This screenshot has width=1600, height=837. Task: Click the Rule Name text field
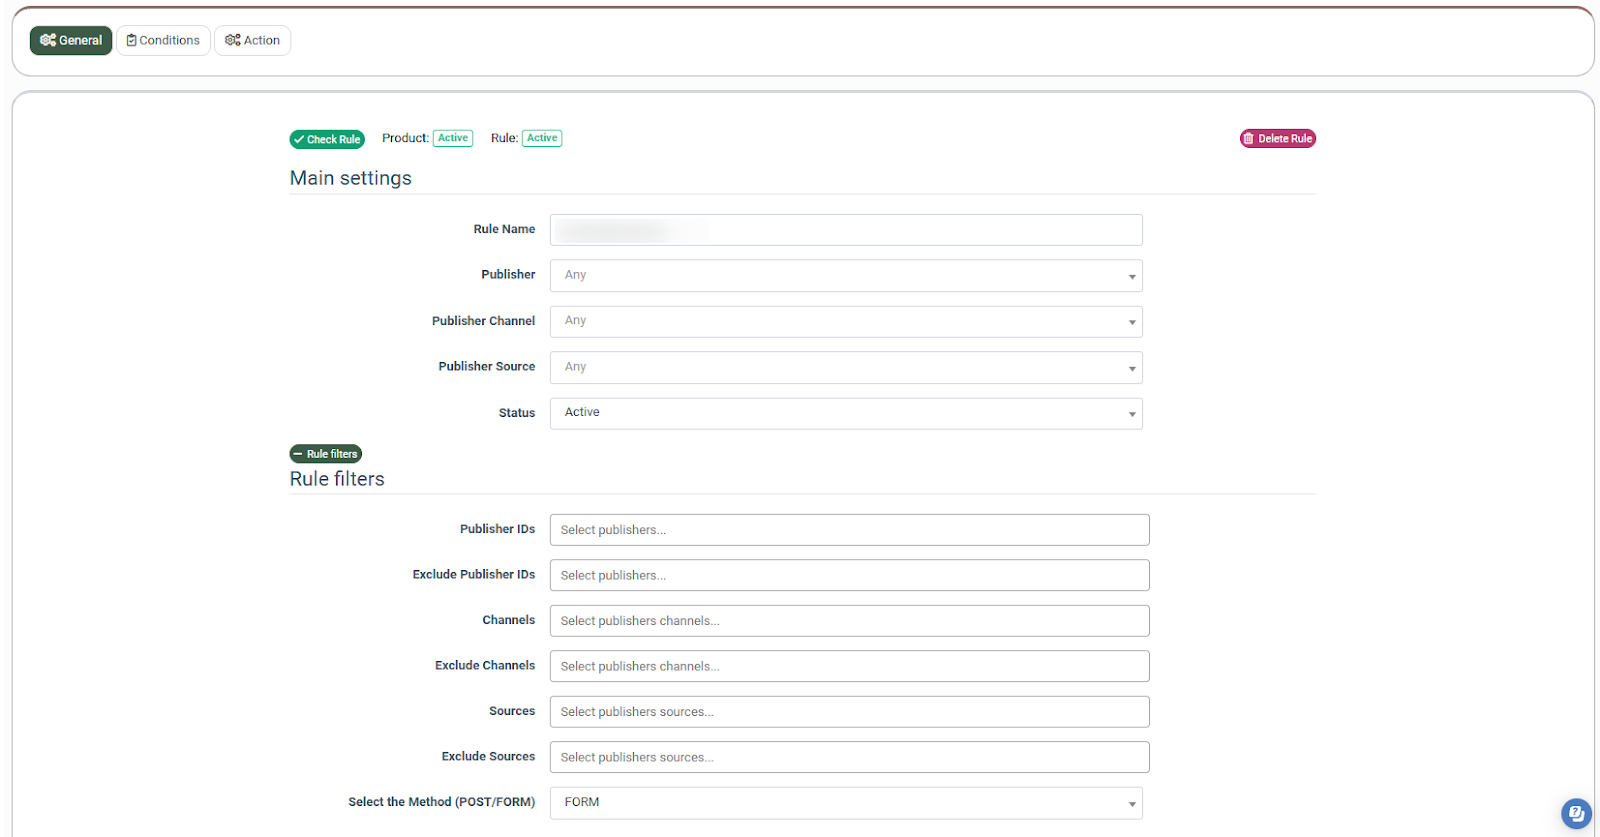(845, 230)
